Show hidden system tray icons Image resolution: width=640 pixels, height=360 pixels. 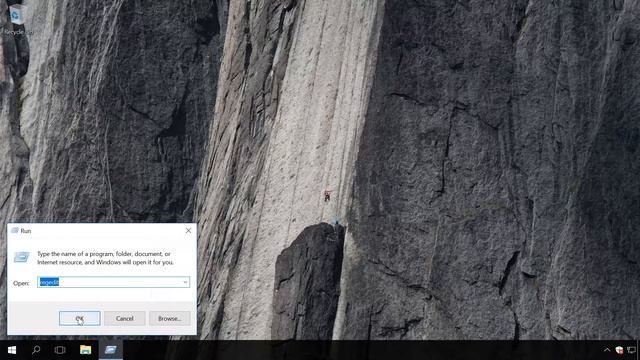pos(607,350)
